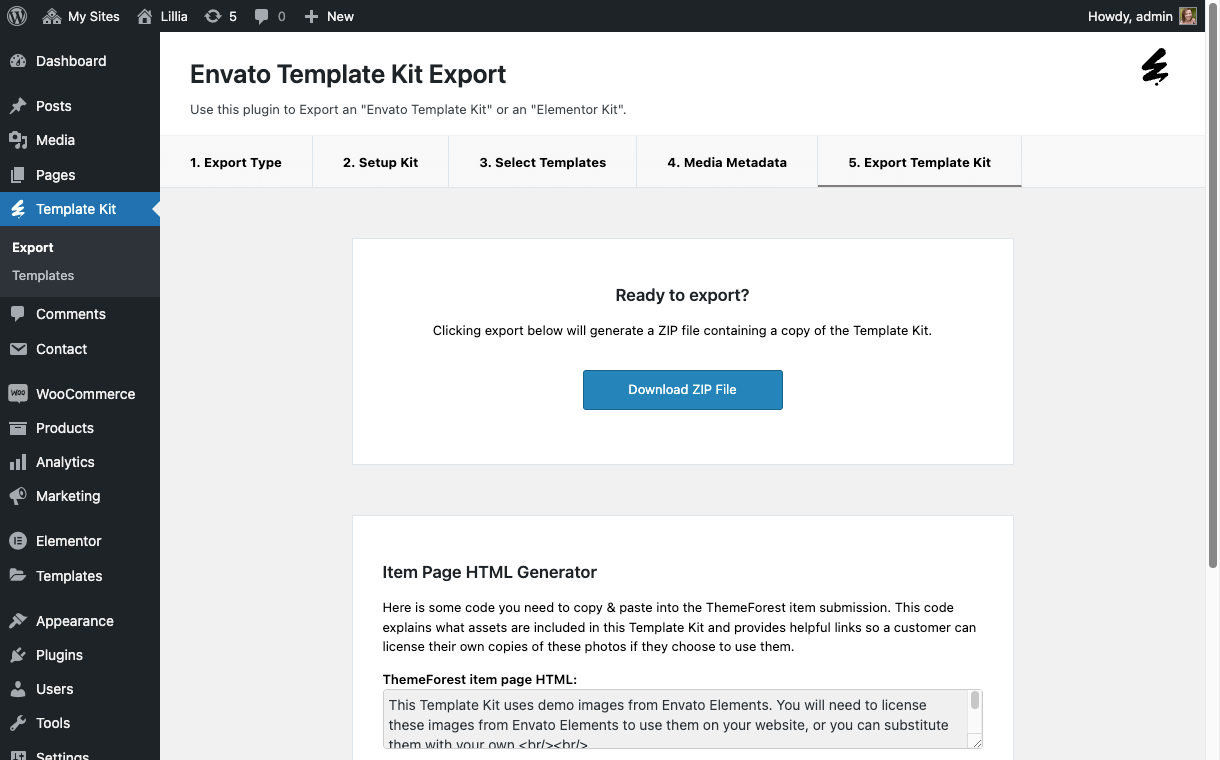Click the Users person icon

coord(18,689)
